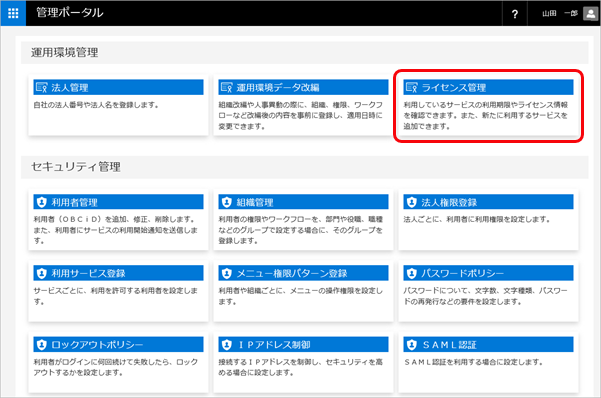The width and height of the screenshot is (601, 398).
Task: Click description starting 利用者（ＯＢＣｉＤ）を追加
Action: tap(115, 230)
